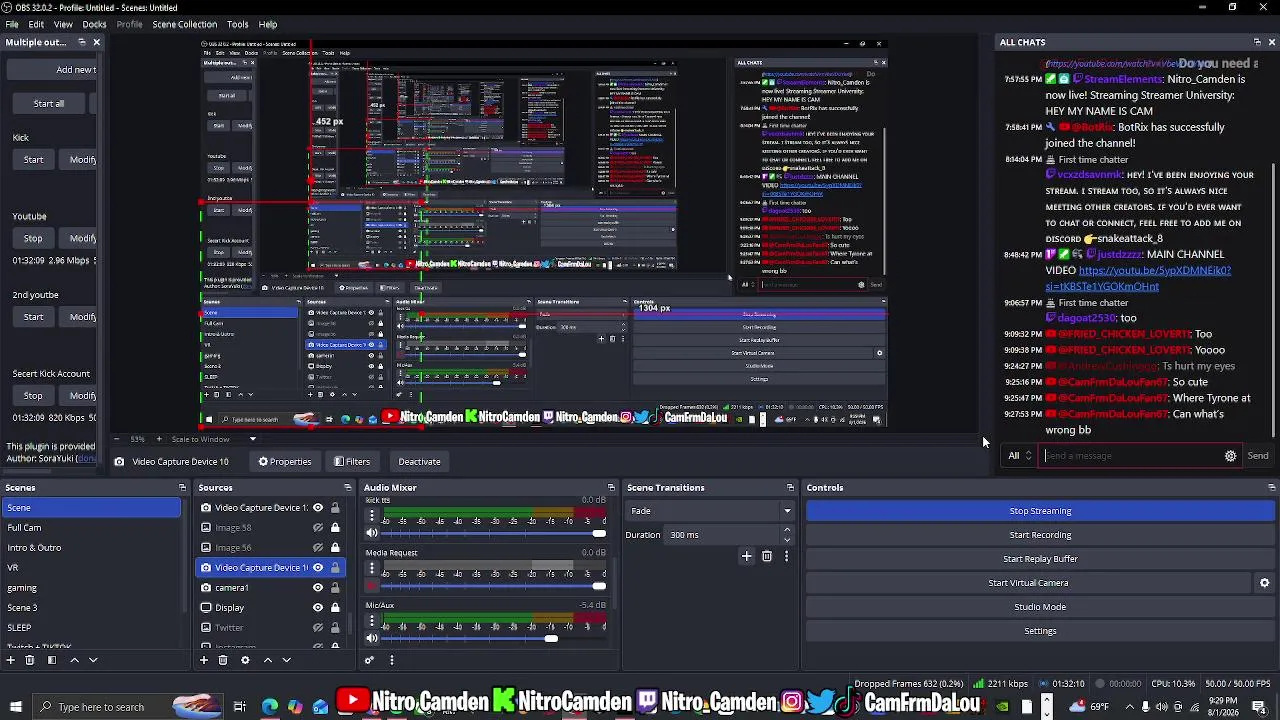1280x720 pixels.
Task: Unmute the Media Request speaker icon
Action: click(372, 586)
